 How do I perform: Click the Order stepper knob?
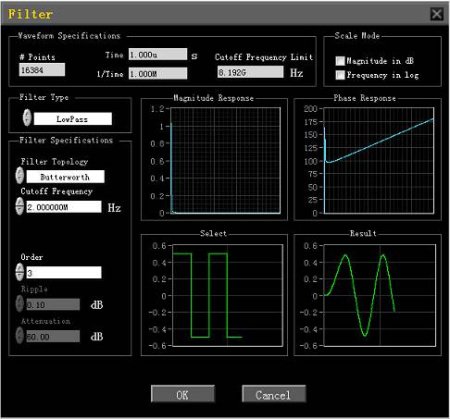click(x=20, y=272)
